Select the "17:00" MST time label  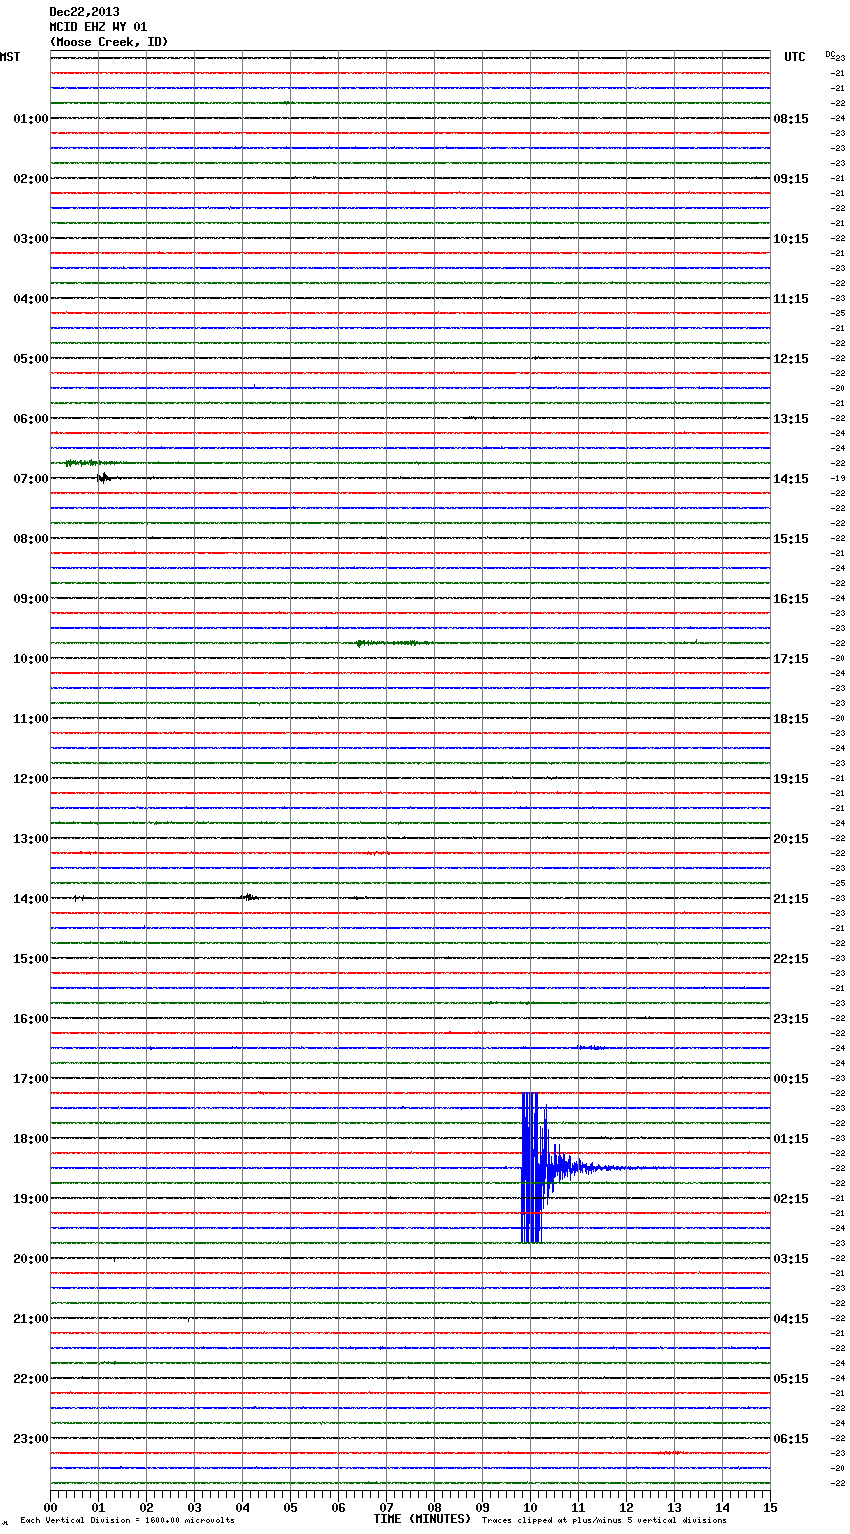point(30,1079)
